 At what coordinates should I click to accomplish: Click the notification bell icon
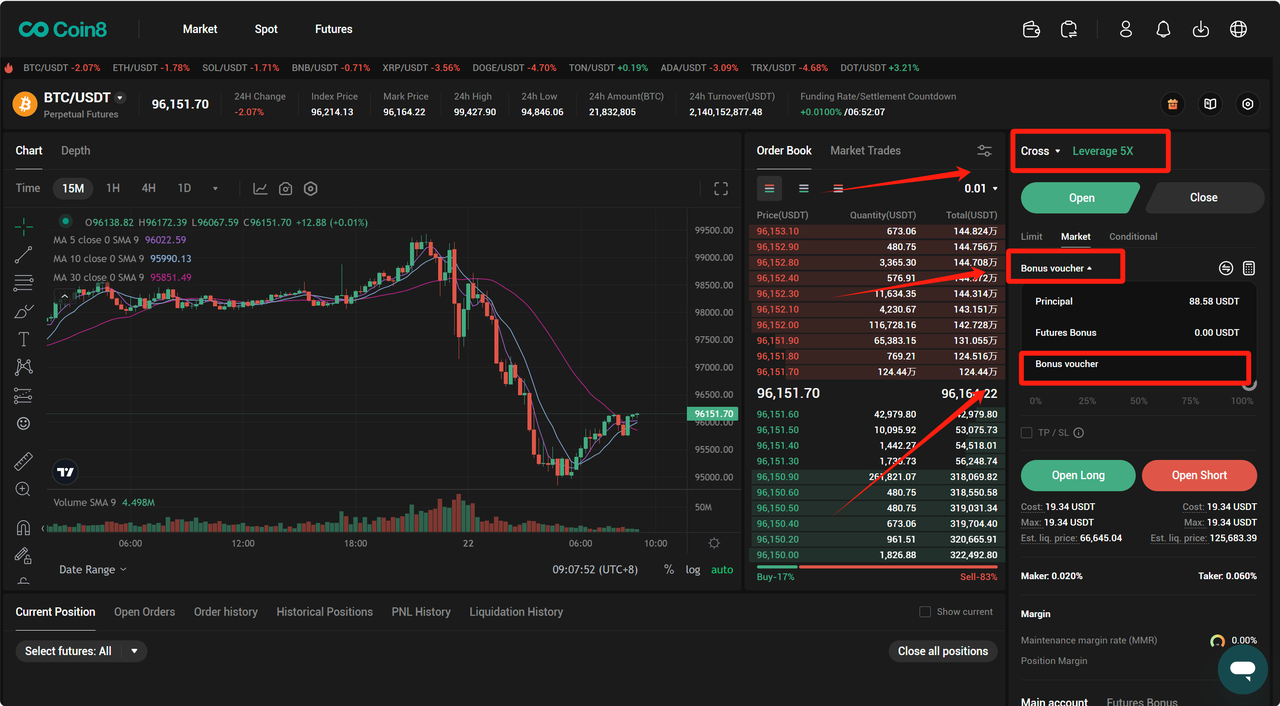[1163, 30]
